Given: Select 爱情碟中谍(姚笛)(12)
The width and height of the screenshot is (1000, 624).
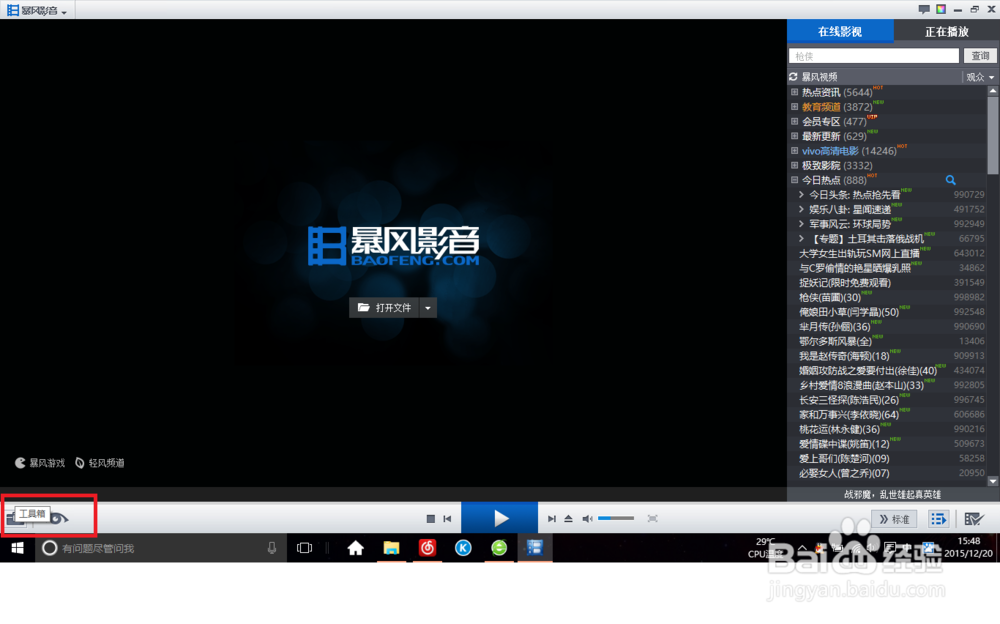Looking at the screenshot, I should click(844, 444).
